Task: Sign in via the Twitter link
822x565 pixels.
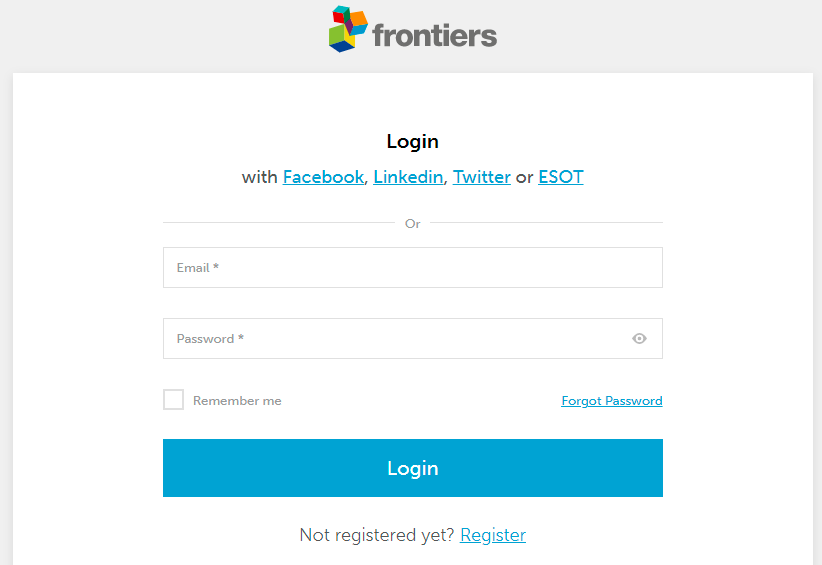Action: [x=482, y=177]
